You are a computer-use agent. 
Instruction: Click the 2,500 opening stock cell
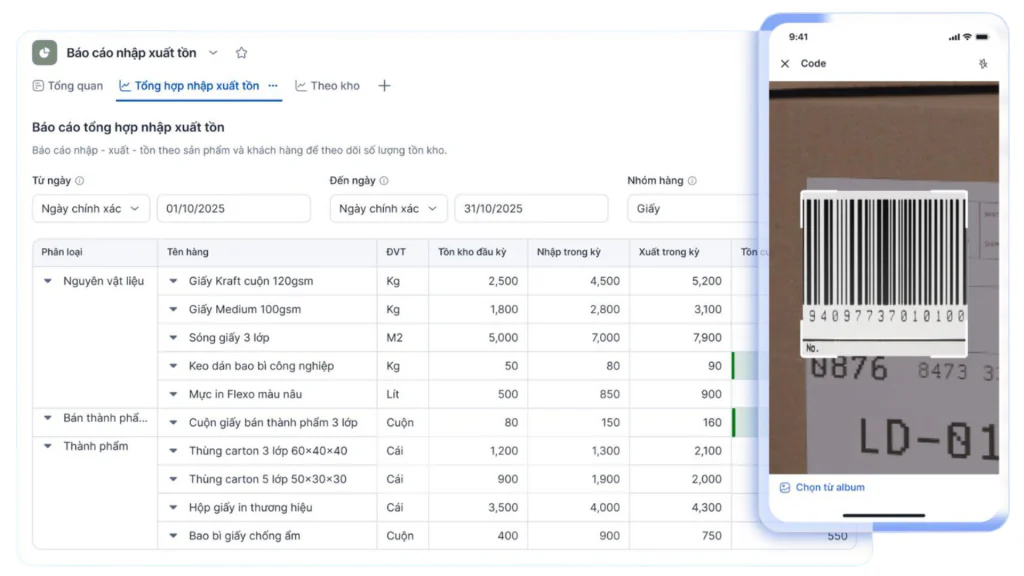(x=478, y=281)
